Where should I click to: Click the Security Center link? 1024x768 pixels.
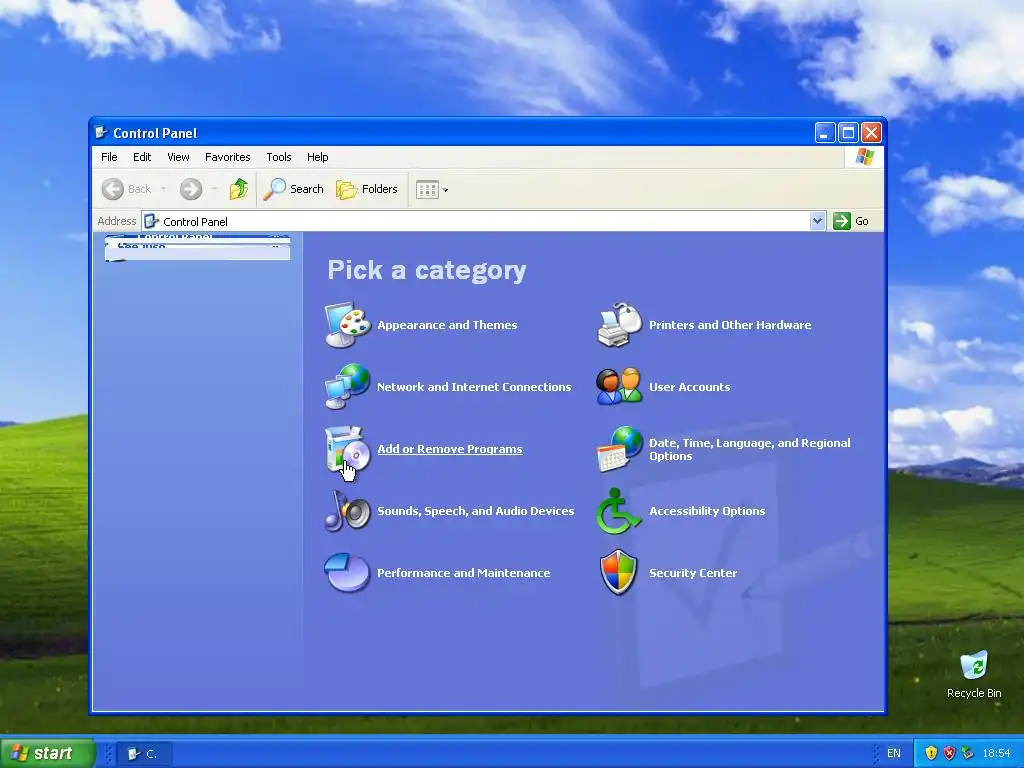pyautogui.click(x=693, y=573)
